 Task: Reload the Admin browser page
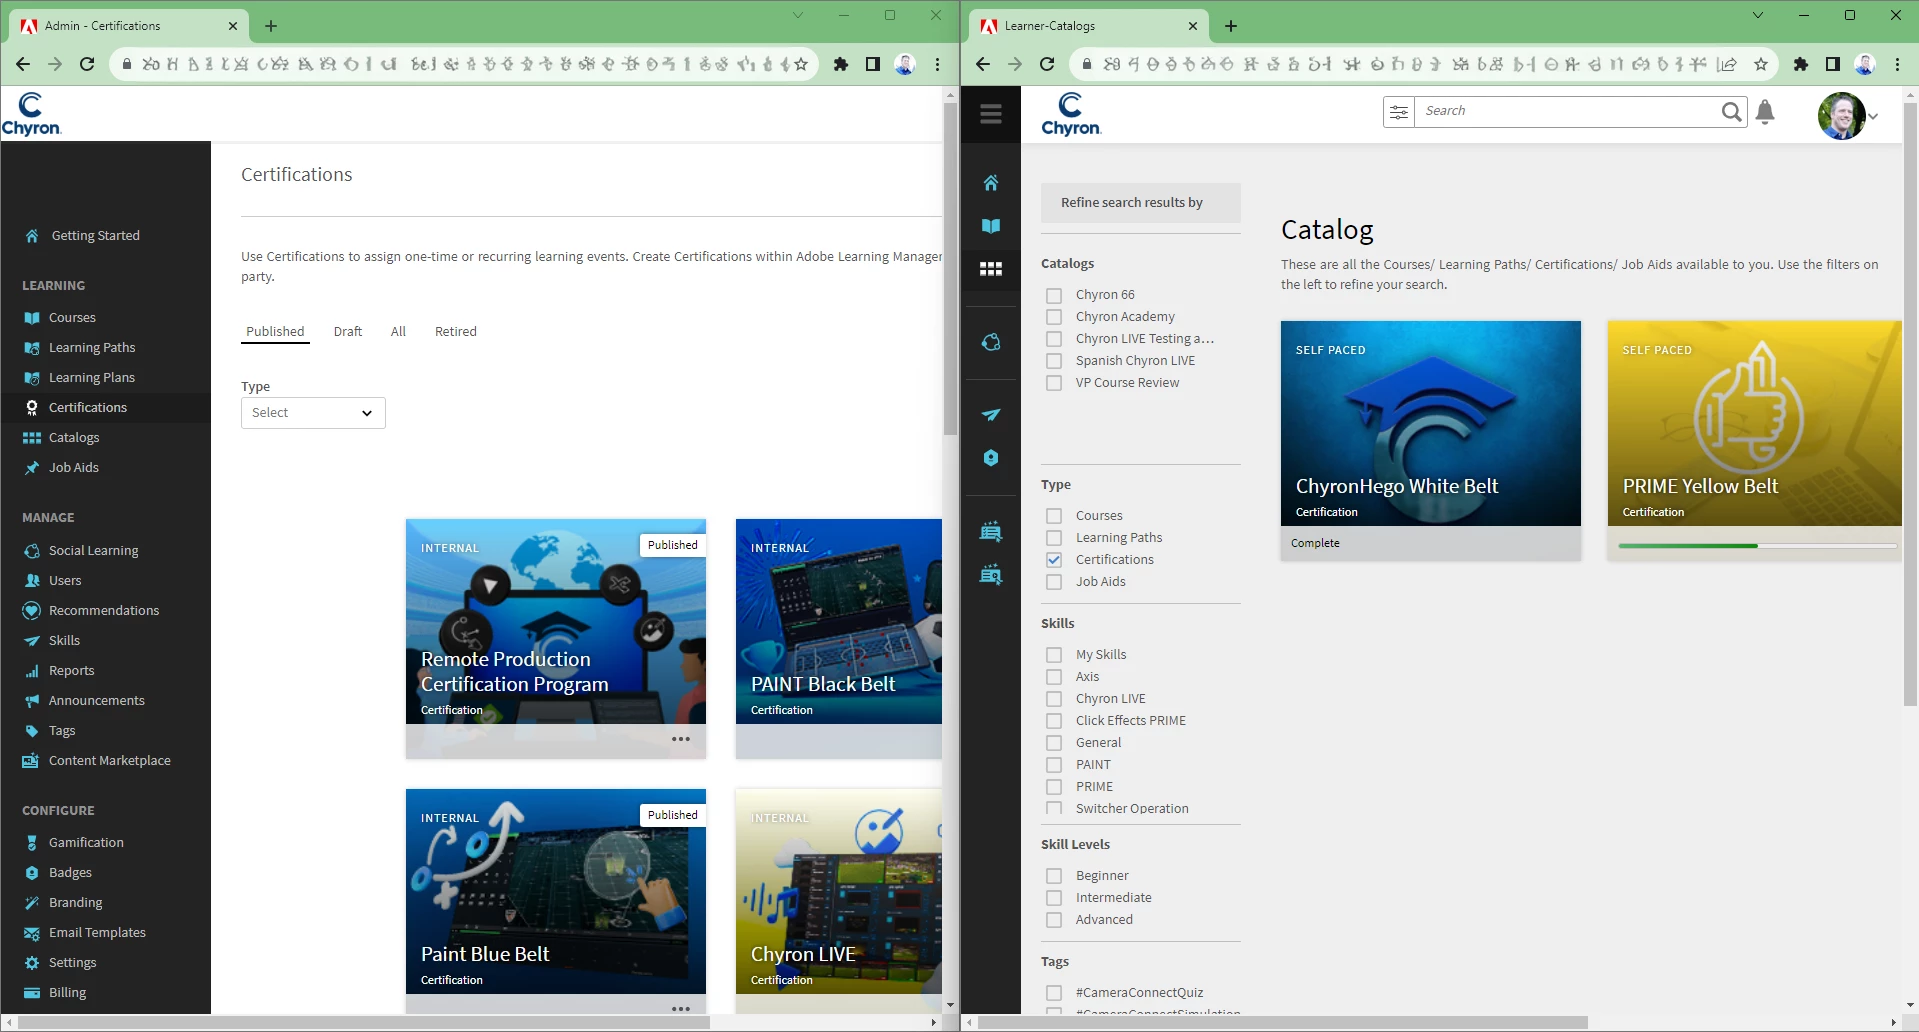(x=87, y=64)
